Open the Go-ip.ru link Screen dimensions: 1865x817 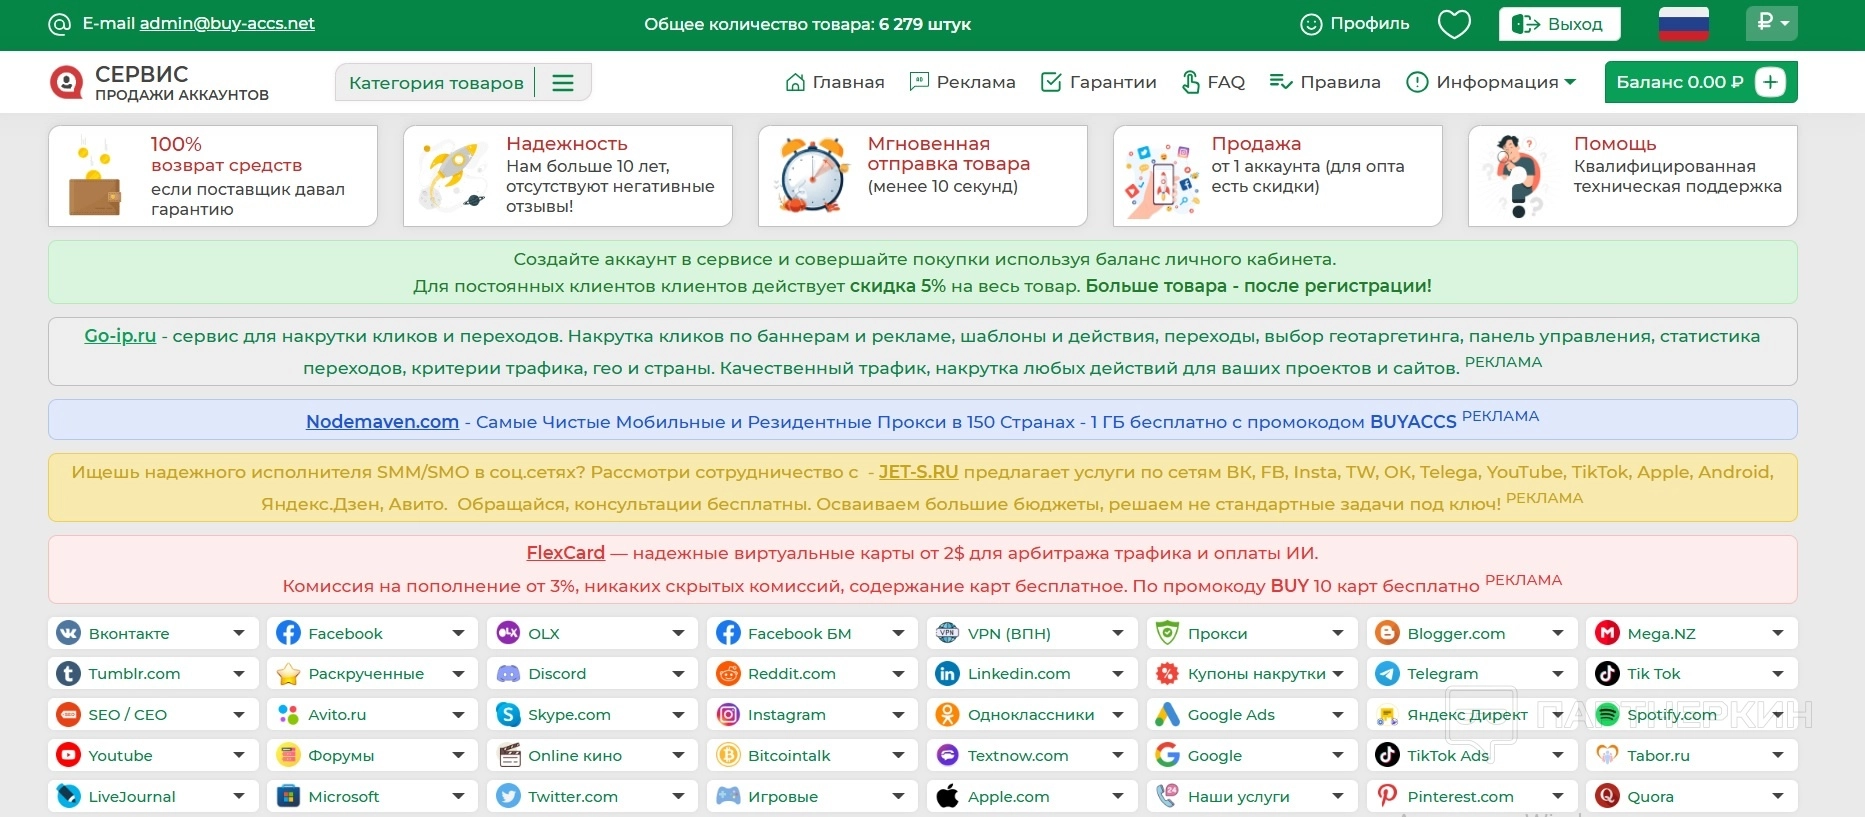click(120, 336)
